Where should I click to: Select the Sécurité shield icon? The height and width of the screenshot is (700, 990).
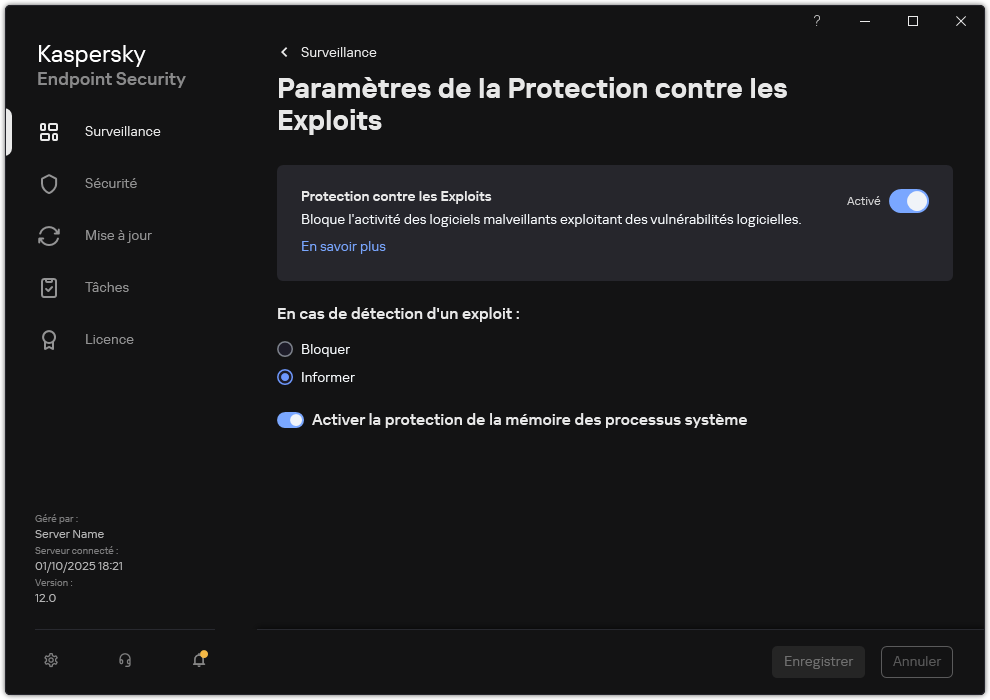coord(49,183)
